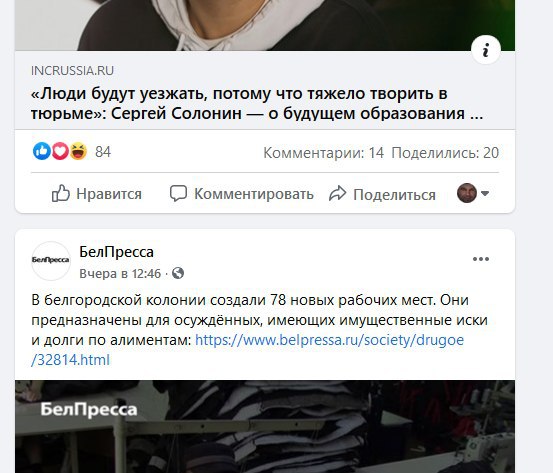Screen dimensions: 553x473
Task: Click the blue Like reaction icon
Action: (x=42, y=151)
